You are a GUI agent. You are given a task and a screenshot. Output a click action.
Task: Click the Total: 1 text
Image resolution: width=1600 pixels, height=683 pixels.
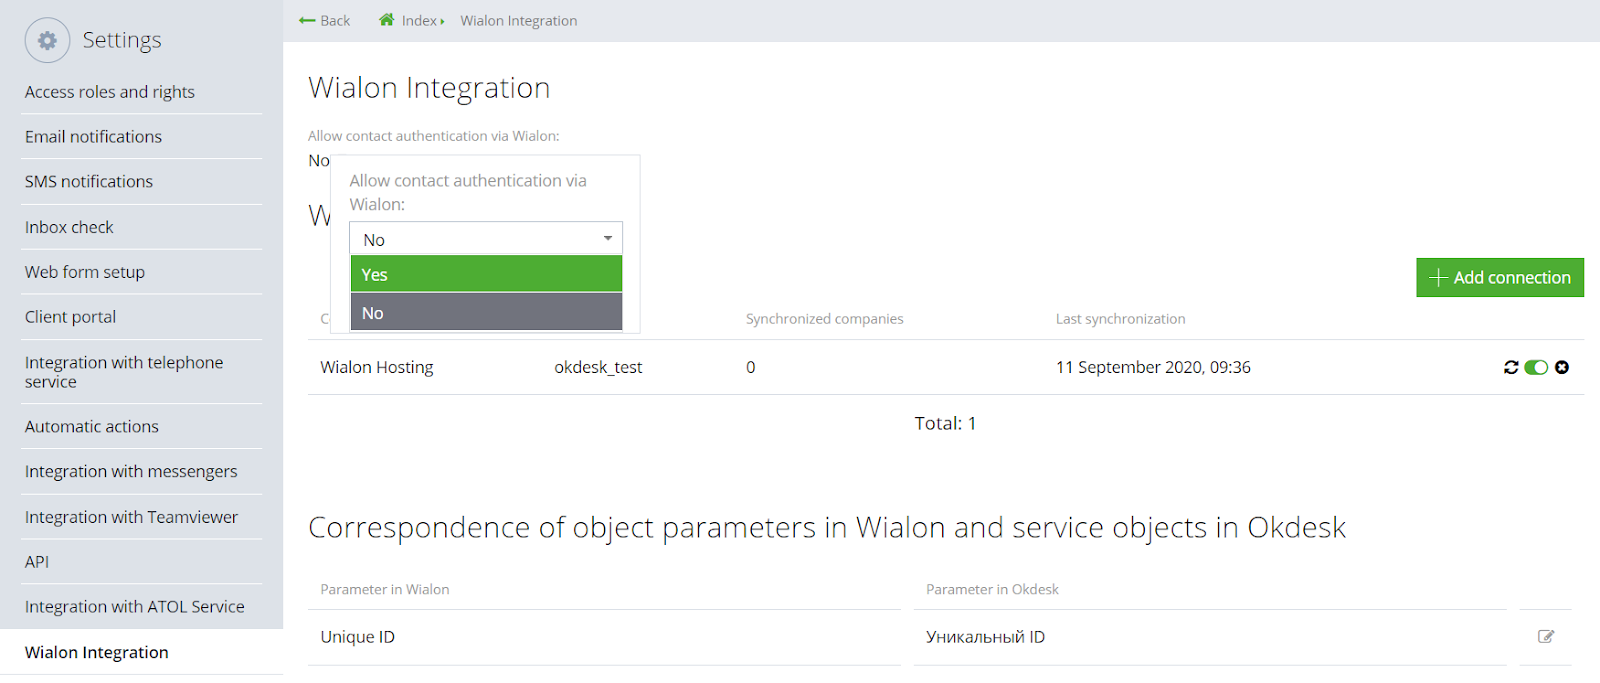coord(945,423)
